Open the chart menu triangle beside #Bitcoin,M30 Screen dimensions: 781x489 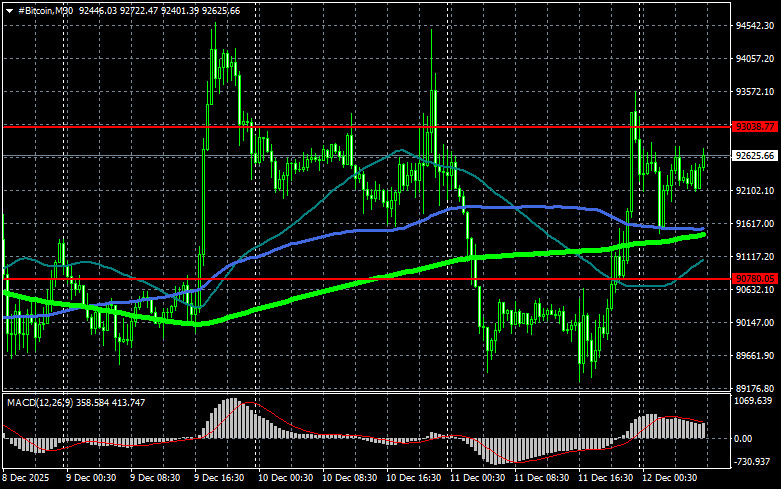[x=9, y=11]
